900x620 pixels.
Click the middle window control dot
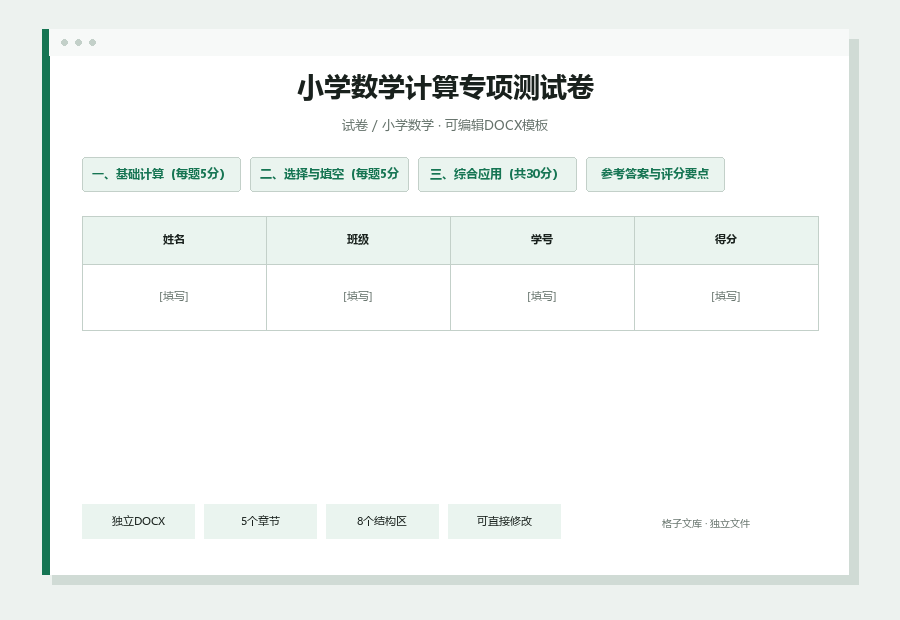(x=79, y=42)
